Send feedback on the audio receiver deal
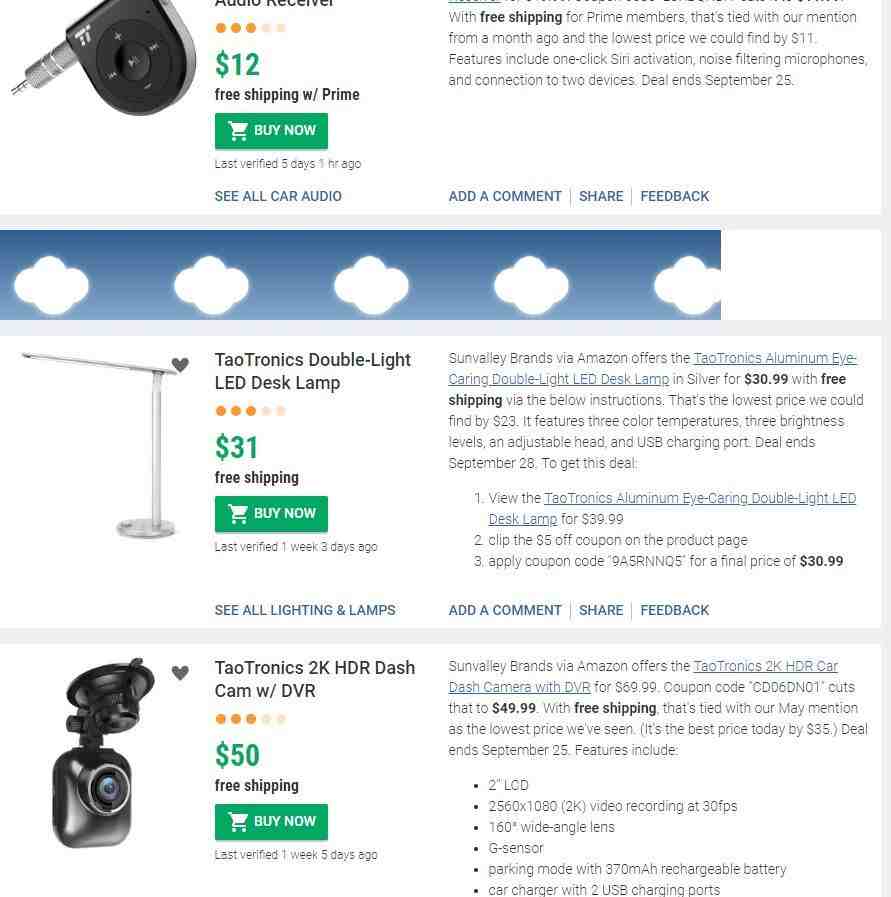The height and width of the screenshot is (897, 891). (675, 196)
